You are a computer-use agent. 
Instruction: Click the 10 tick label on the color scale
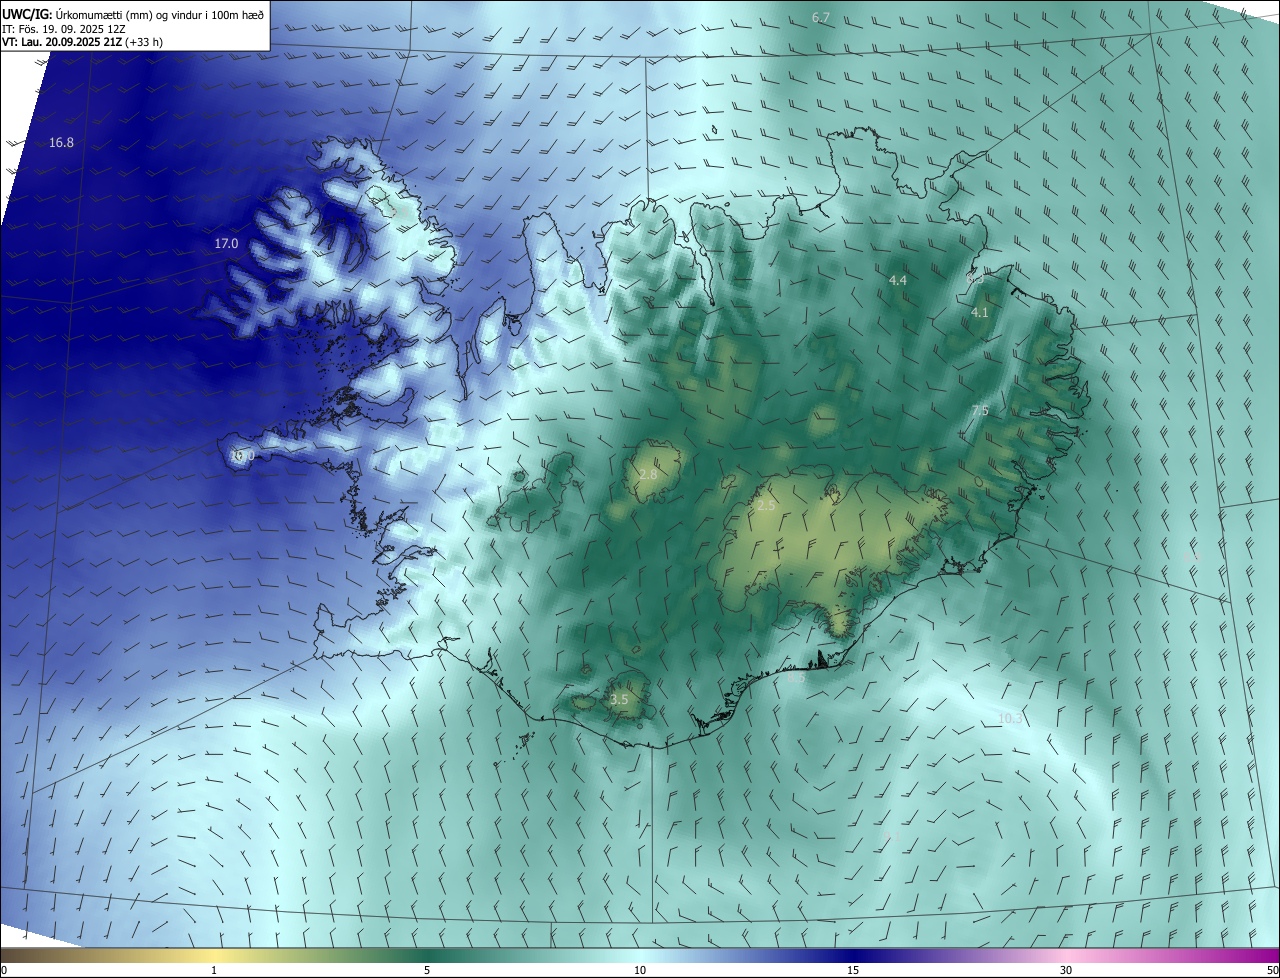(640, 970)
